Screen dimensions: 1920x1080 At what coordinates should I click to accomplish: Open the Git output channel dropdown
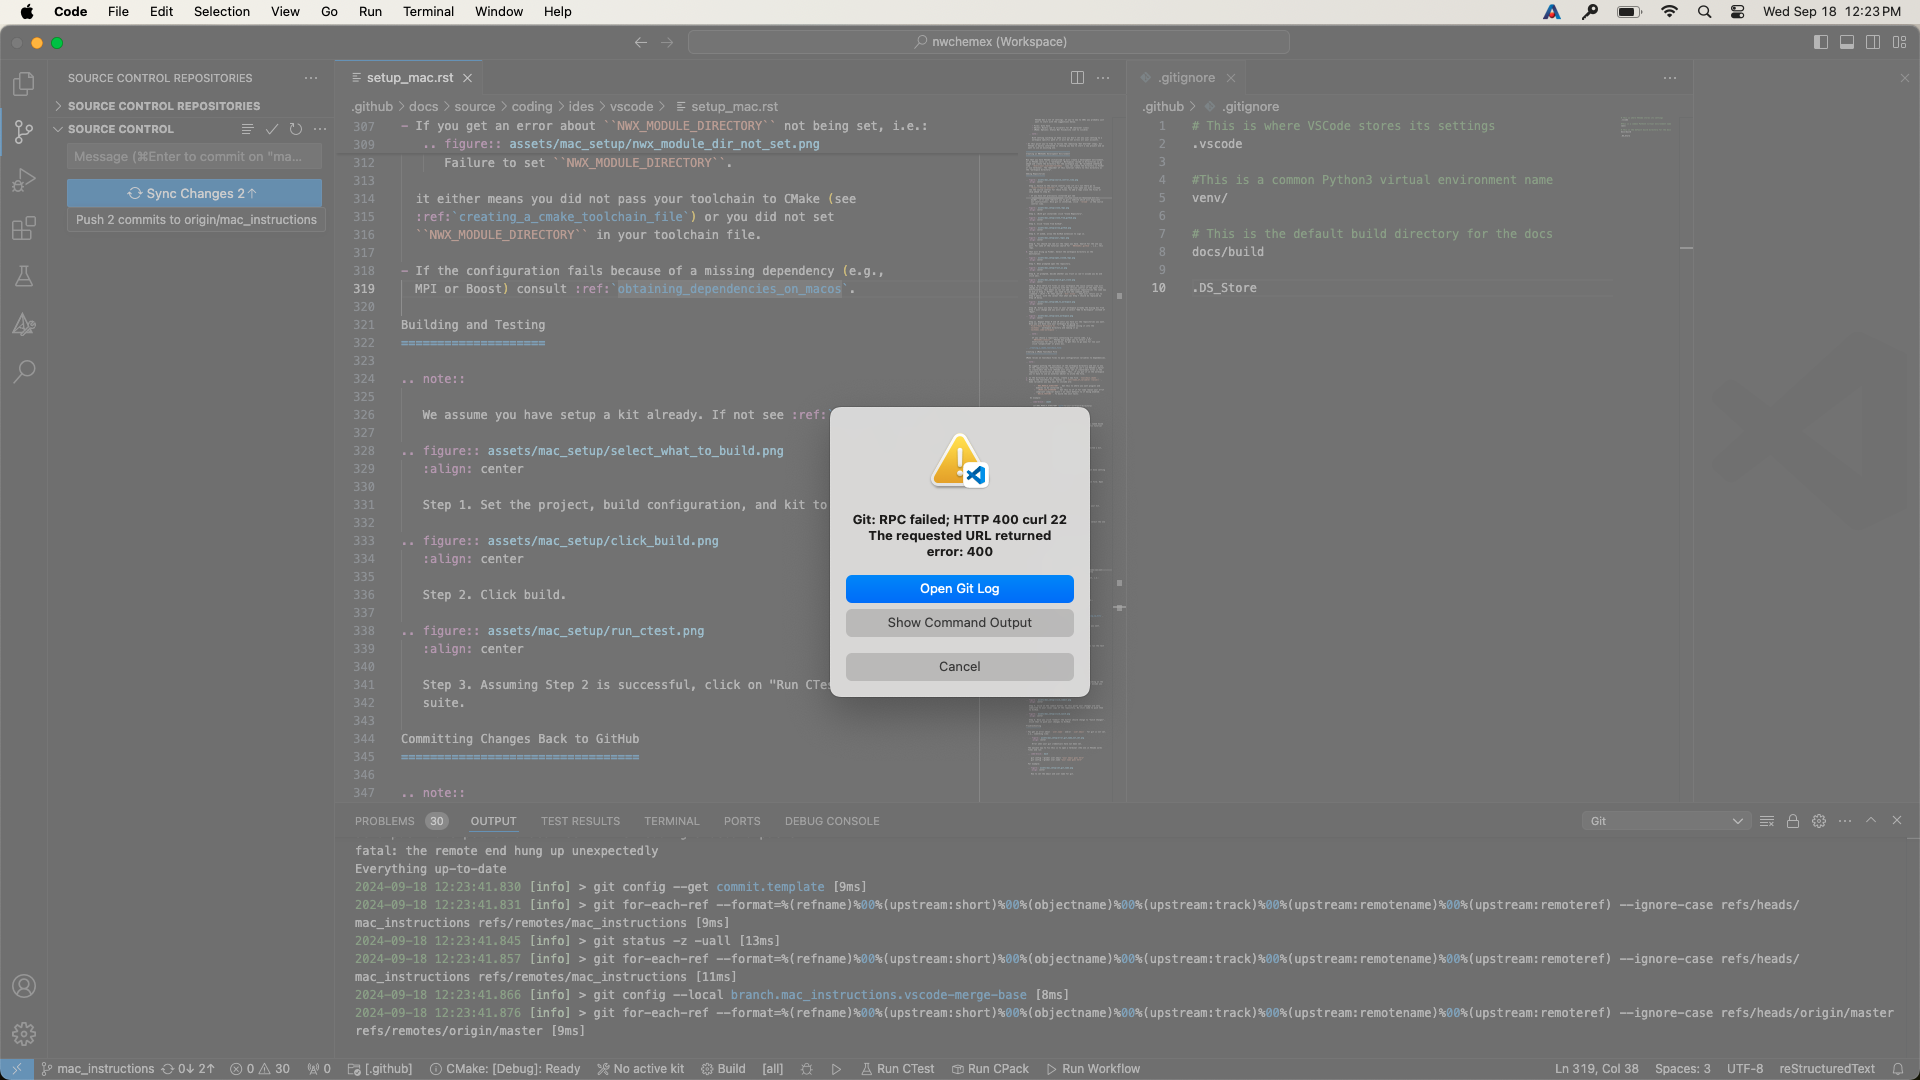tap(1666, 821)
